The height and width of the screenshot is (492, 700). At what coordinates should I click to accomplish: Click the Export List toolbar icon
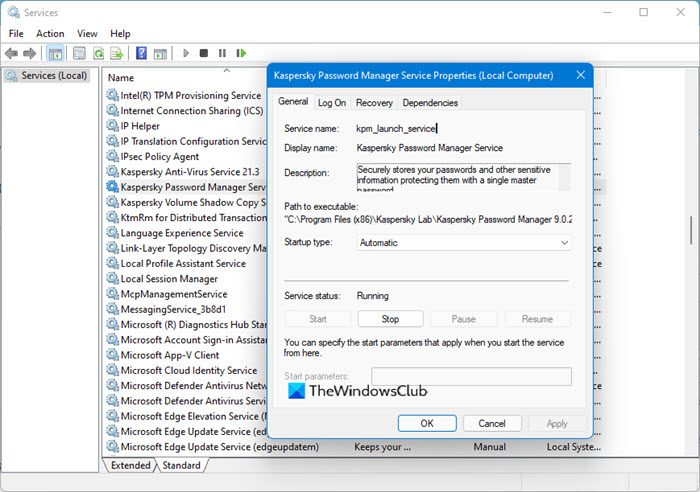(x=117, y=54)
